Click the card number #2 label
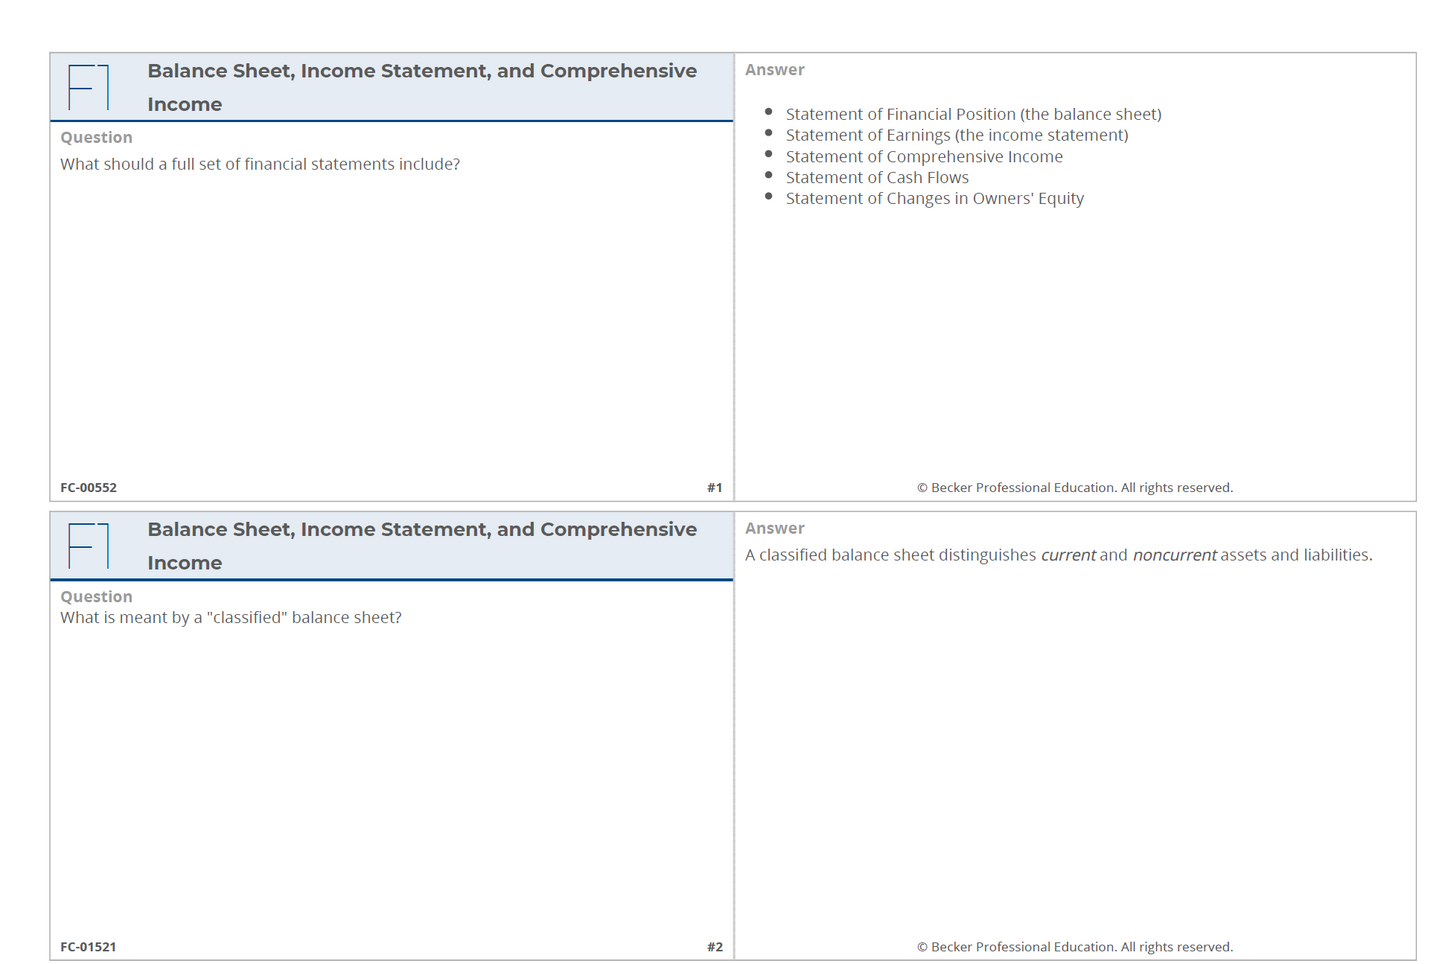1445x964 pixels. [714, 947]
